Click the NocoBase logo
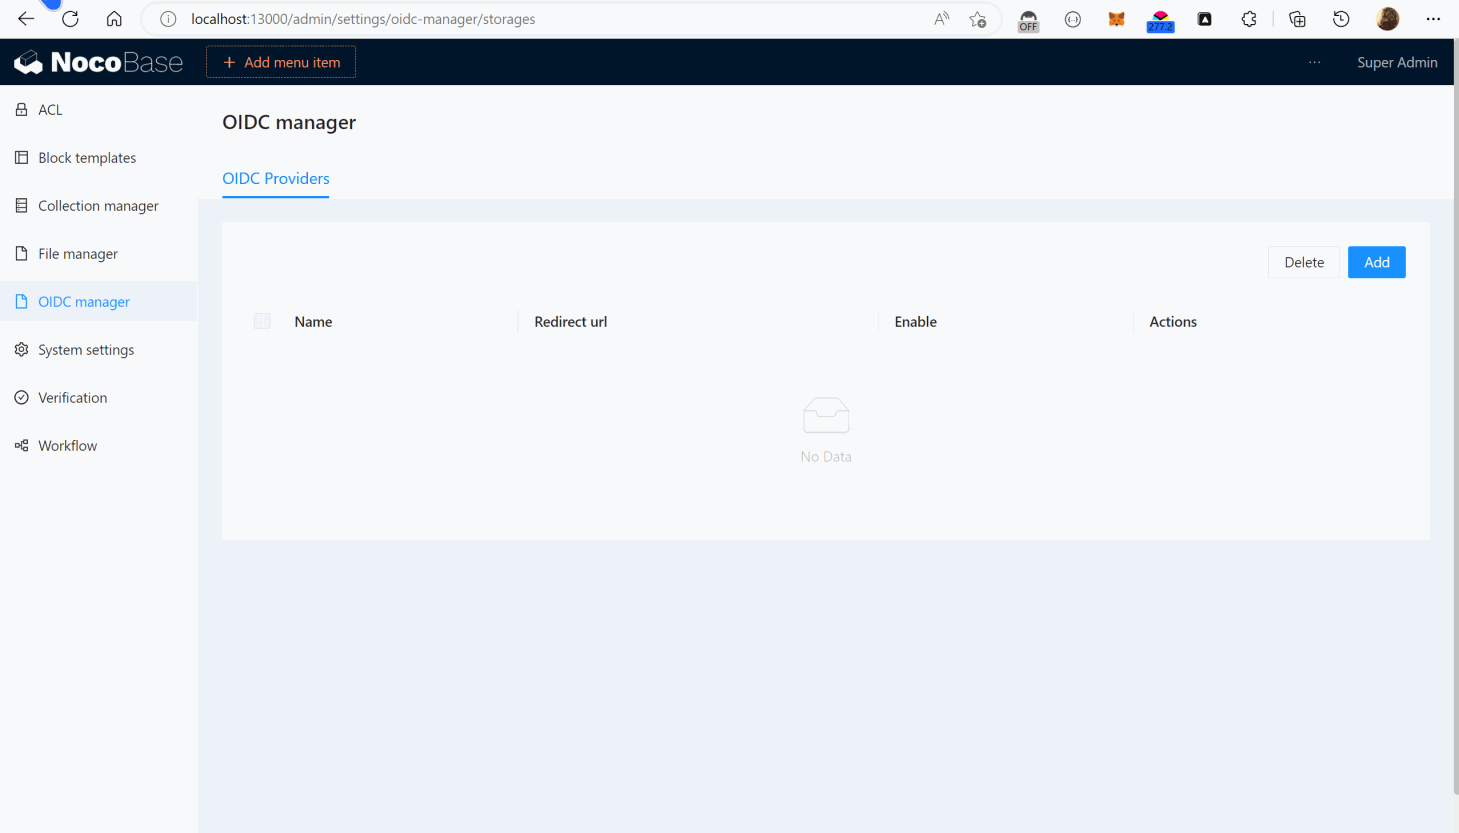This screenshot has height=833, width=1459. (98, 61)
